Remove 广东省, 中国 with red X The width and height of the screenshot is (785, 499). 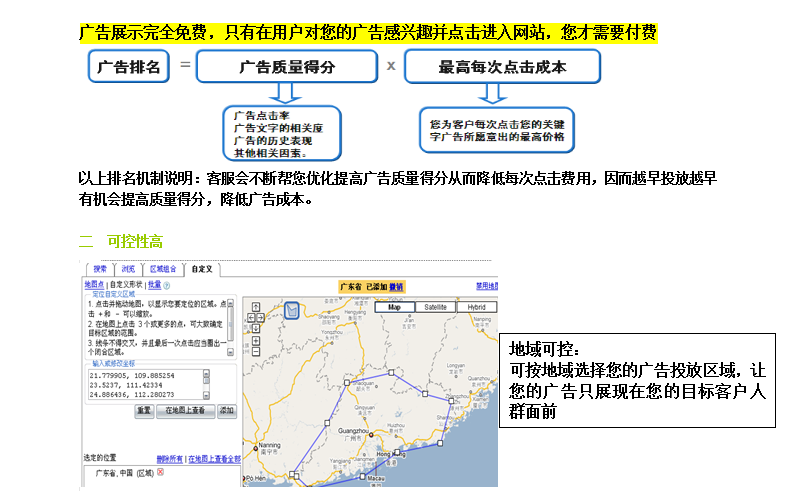click(160, 472)
